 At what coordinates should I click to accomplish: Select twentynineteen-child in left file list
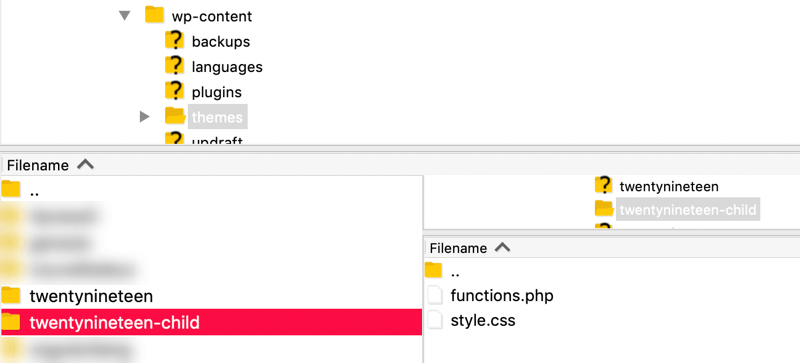pos(211,322)
